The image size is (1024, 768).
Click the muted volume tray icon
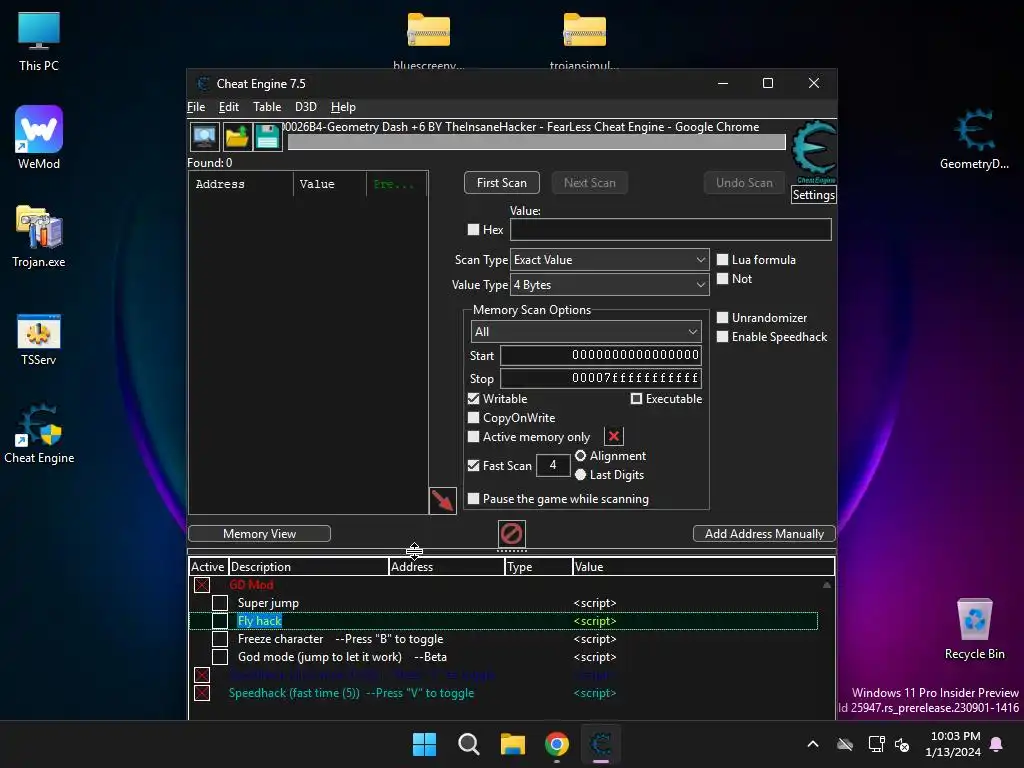(x=903, y=744)
